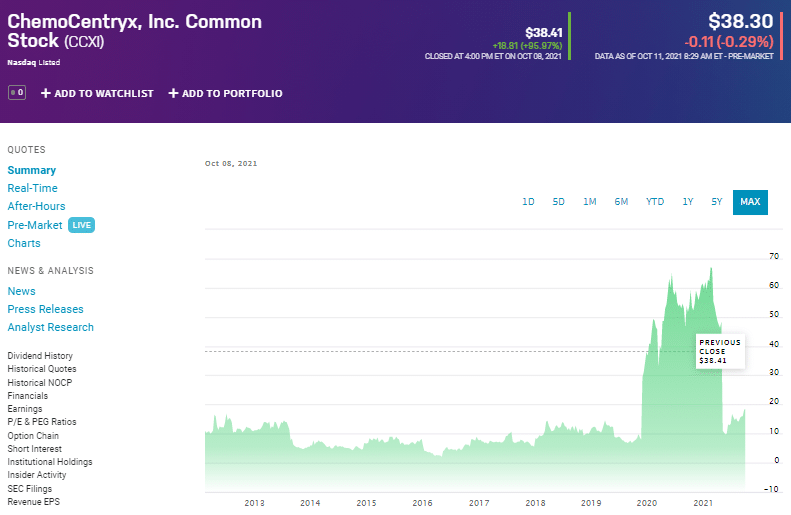Open the News link
Image resolution: width=791 pixels, height=515 pixels.
pyautogui.click(x=21, y=291)
